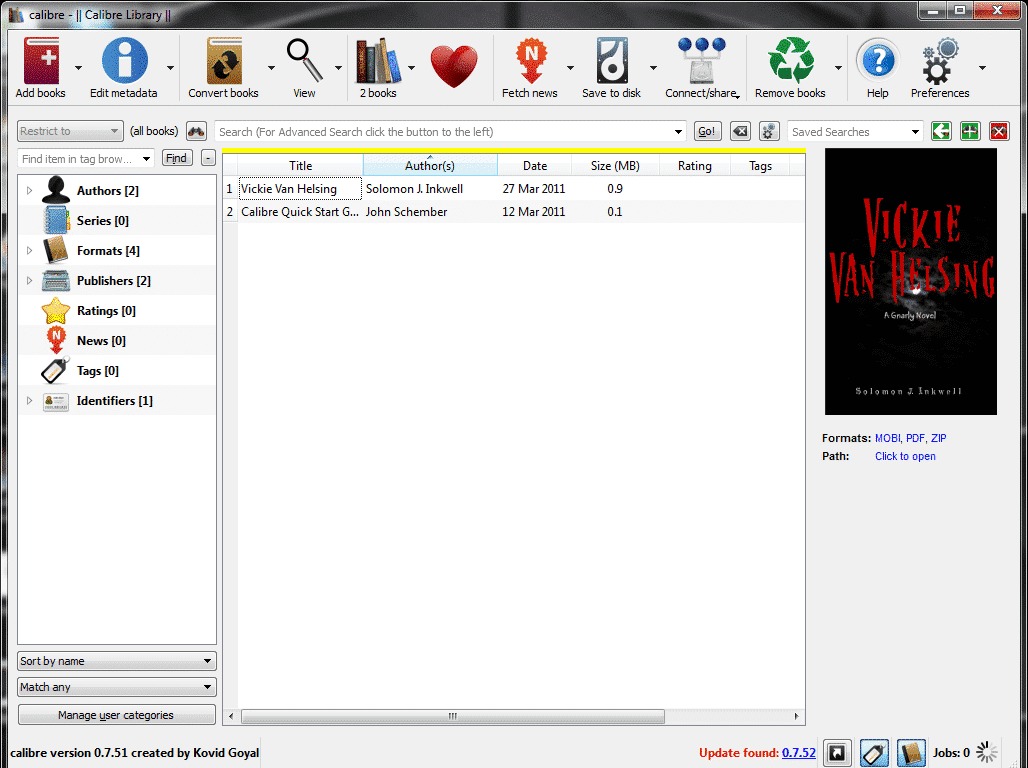This screenshot has width=1028, height=768.
Task: Save current search with green plus
Action: coord(970,131)
